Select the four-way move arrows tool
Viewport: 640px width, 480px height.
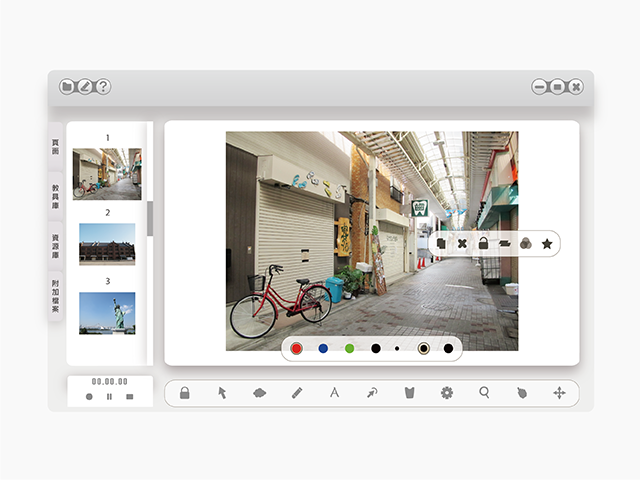(x=559, y=393)
